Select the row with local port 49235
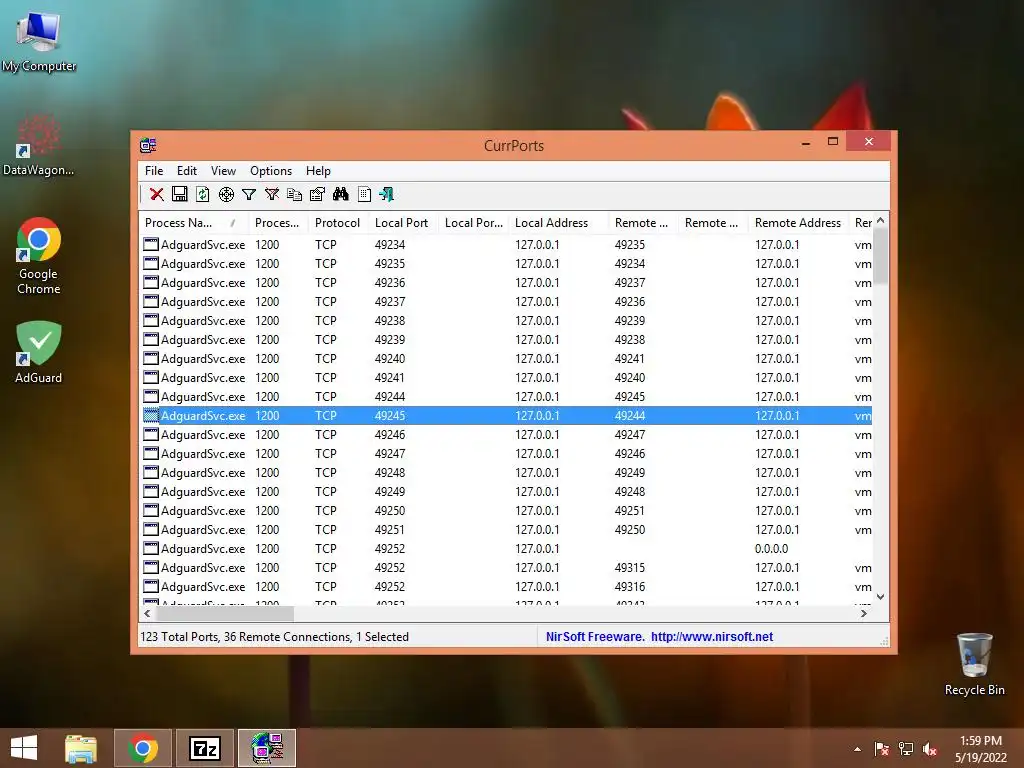Viewport: 1024px width, 768px height. 507,264
